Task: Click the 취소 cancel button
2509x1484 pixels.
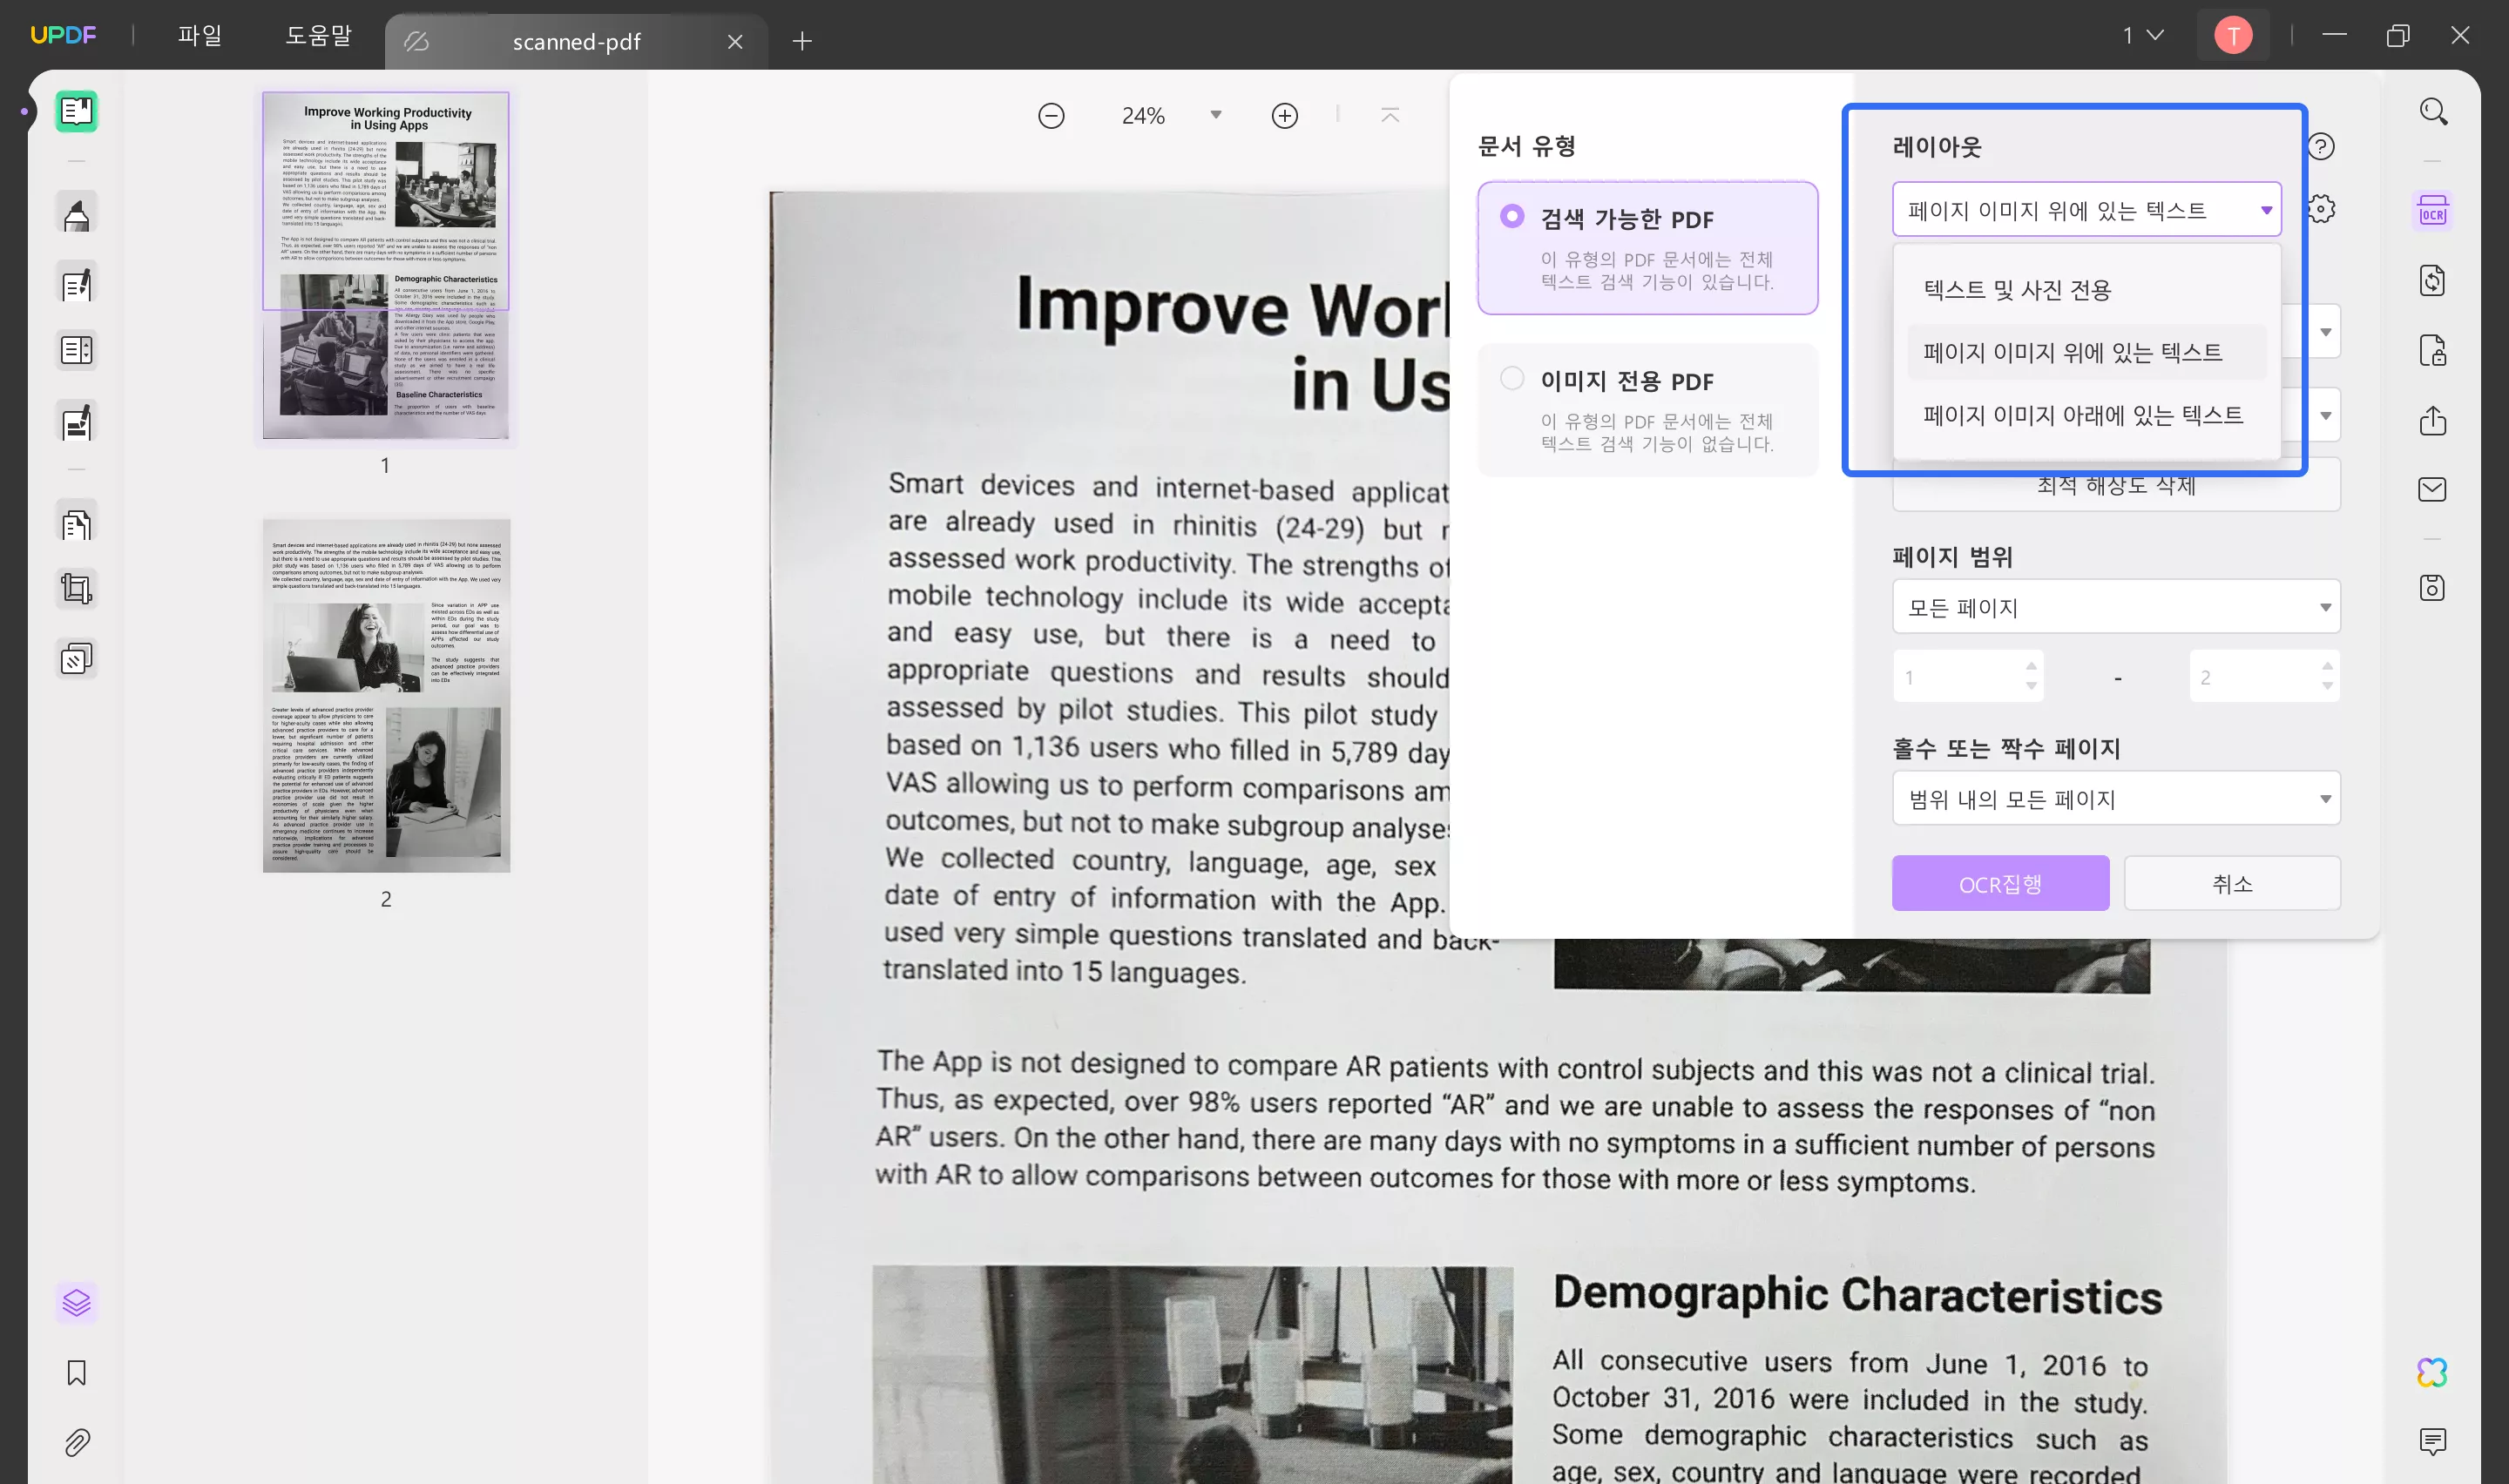Action: [x=2231, y=884]
